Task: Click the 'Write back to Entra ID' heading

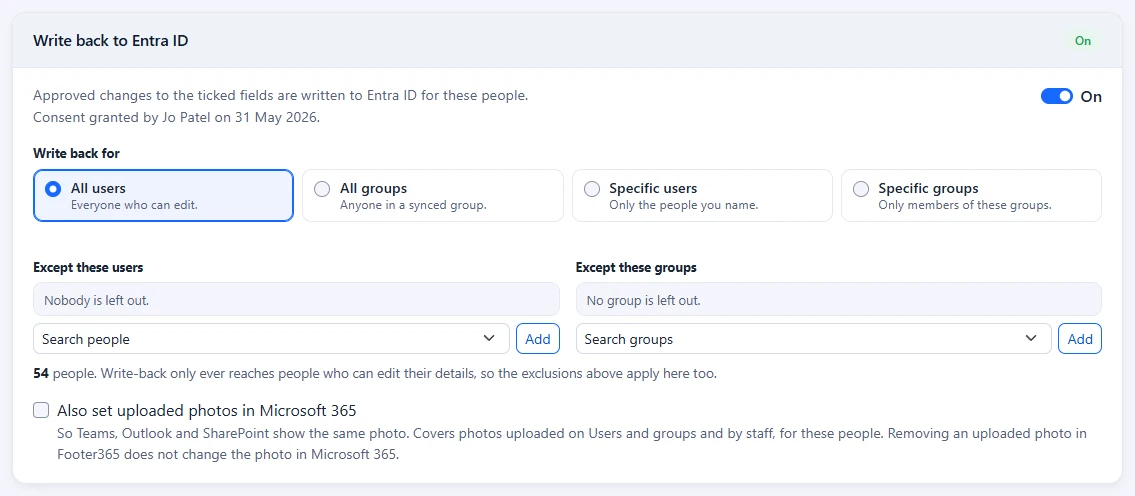Action: [x=111, y=41]
